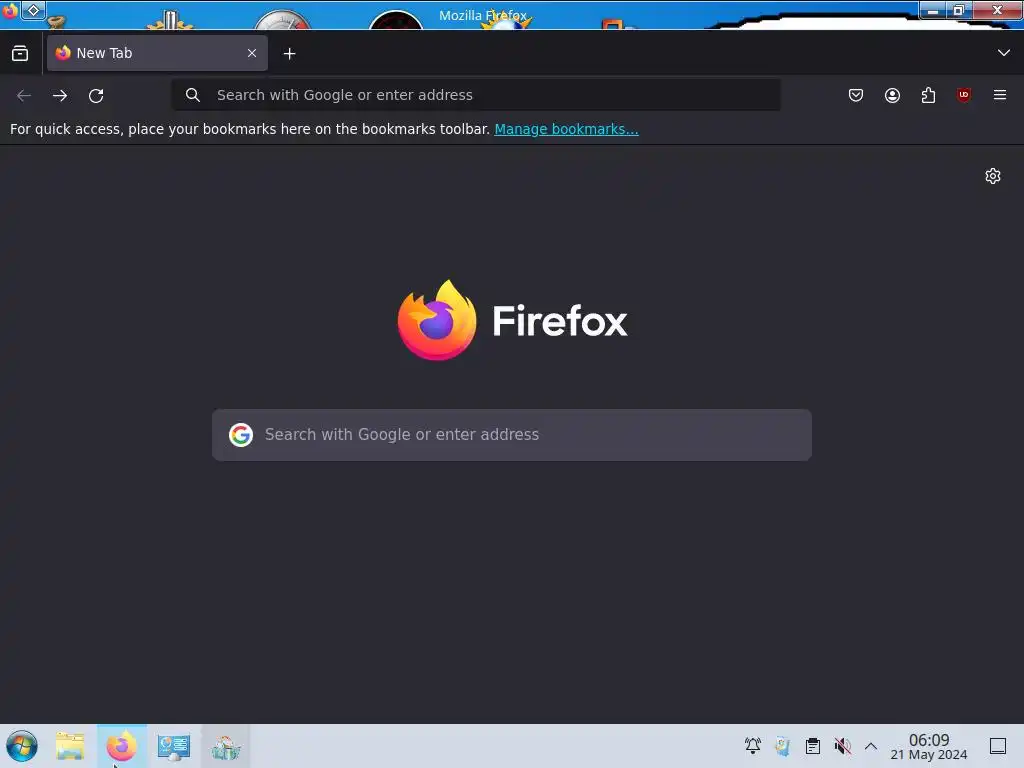Reload the current page
1024x768 pixels.
[96, 95]
